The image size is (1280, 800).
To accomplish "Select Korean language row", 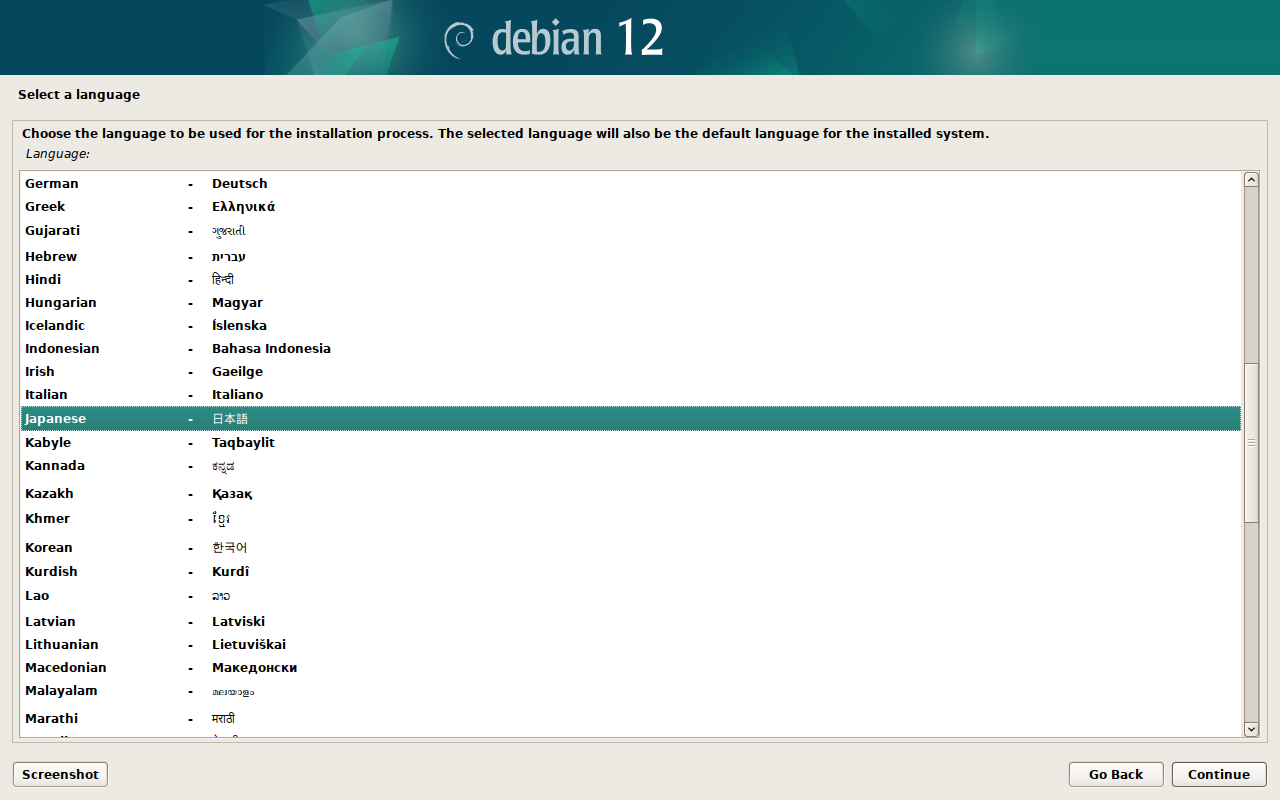I will point(631,547).
